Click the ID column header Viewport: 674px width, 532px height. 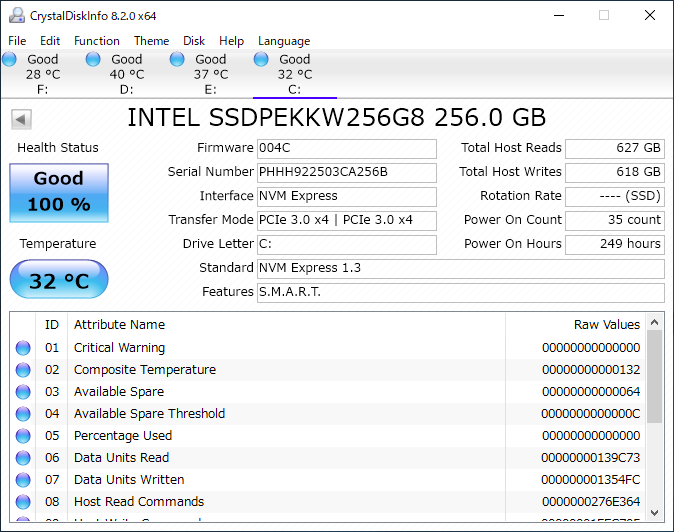tap(52, 324)
